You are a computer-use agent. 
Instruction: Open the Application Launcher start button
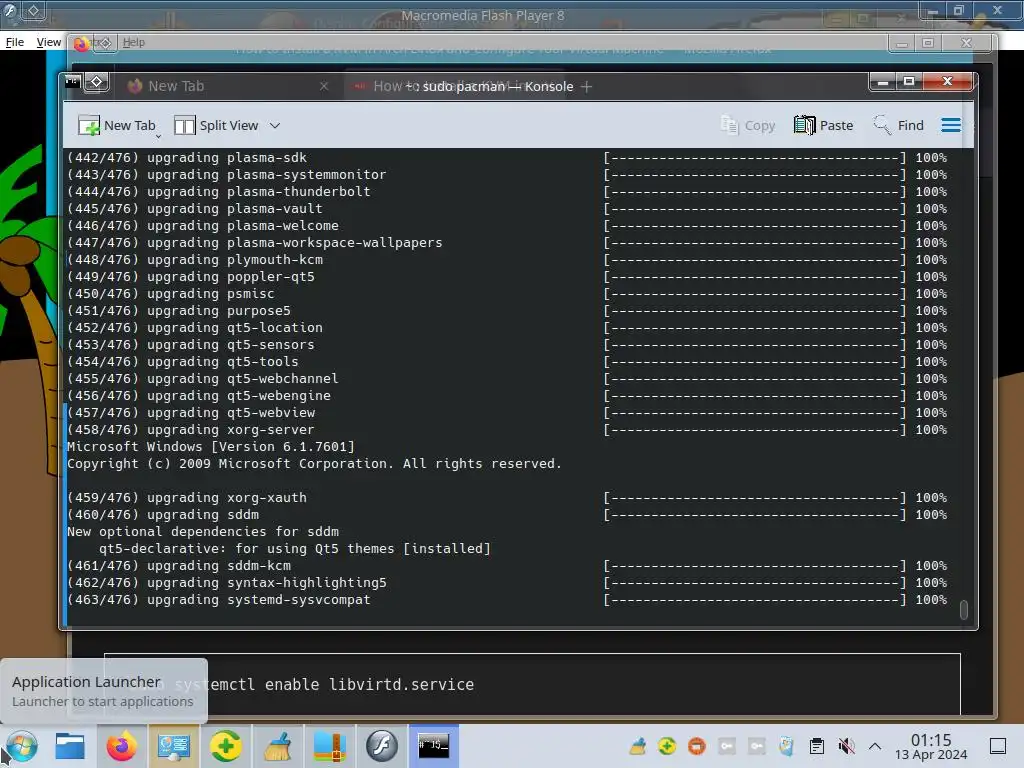click(x=21, y=746)
